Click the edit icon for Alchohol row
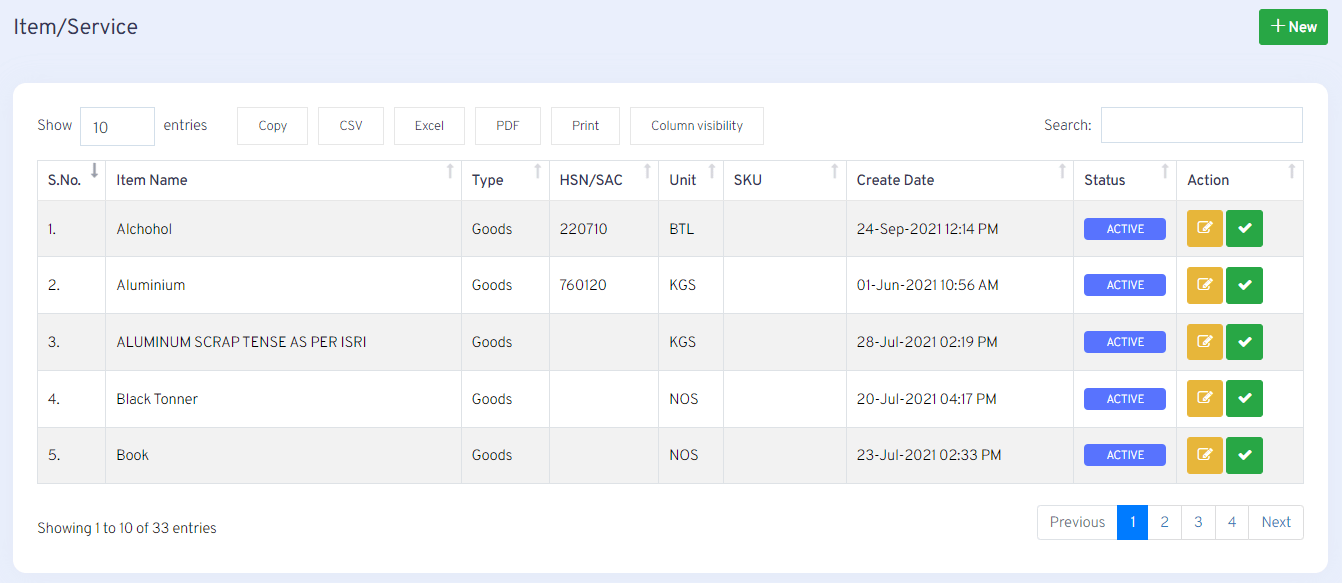Viewport: 1342px width, 583px height. [1204, 229]
